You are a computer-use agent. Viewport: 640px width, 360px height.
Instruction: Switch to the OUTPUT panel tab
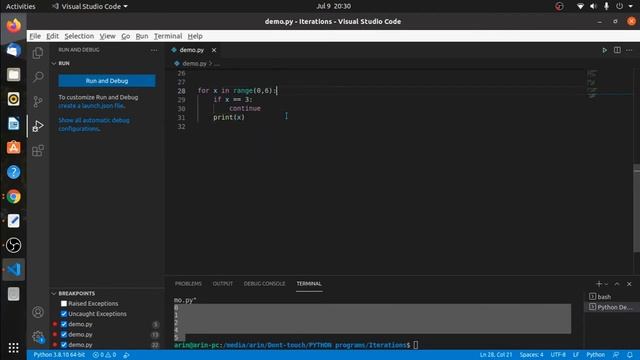coord(222,284)
